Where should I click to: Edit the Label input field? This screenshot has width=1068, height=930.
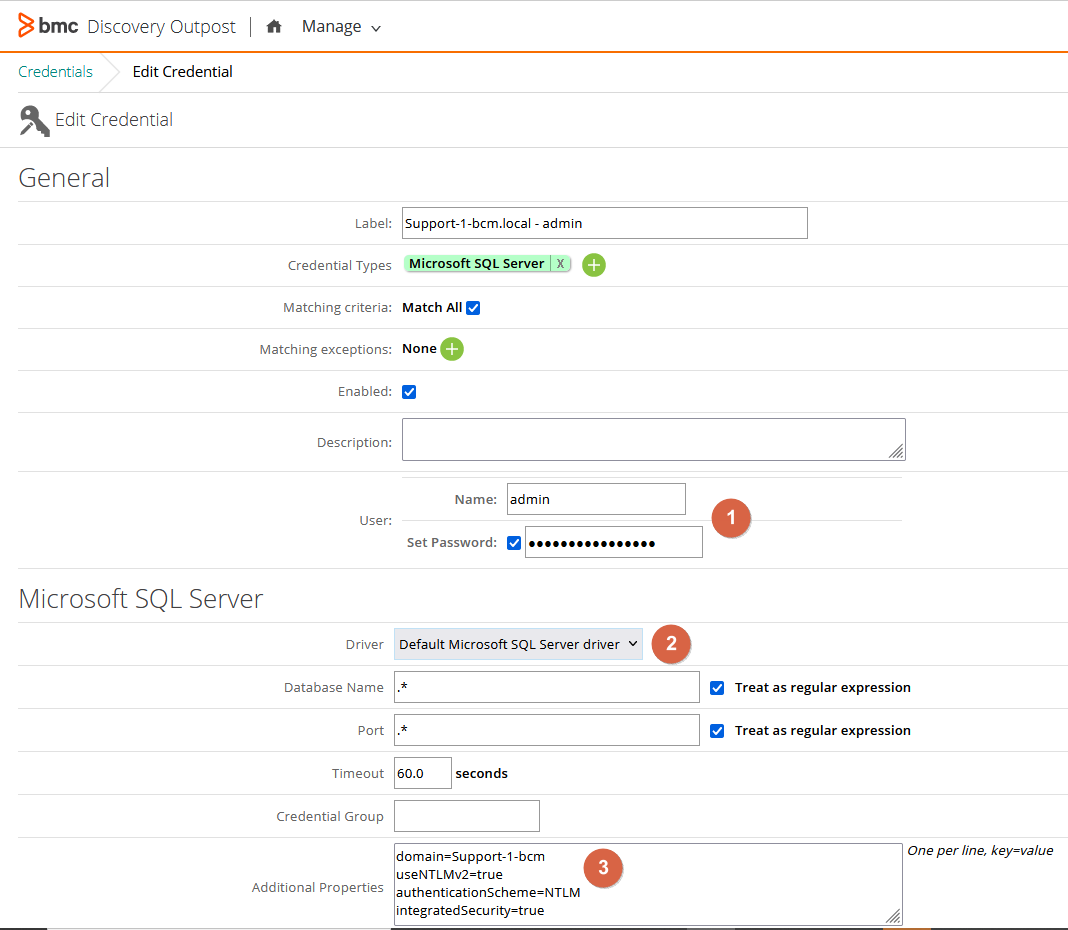click(x=605, y=223)
